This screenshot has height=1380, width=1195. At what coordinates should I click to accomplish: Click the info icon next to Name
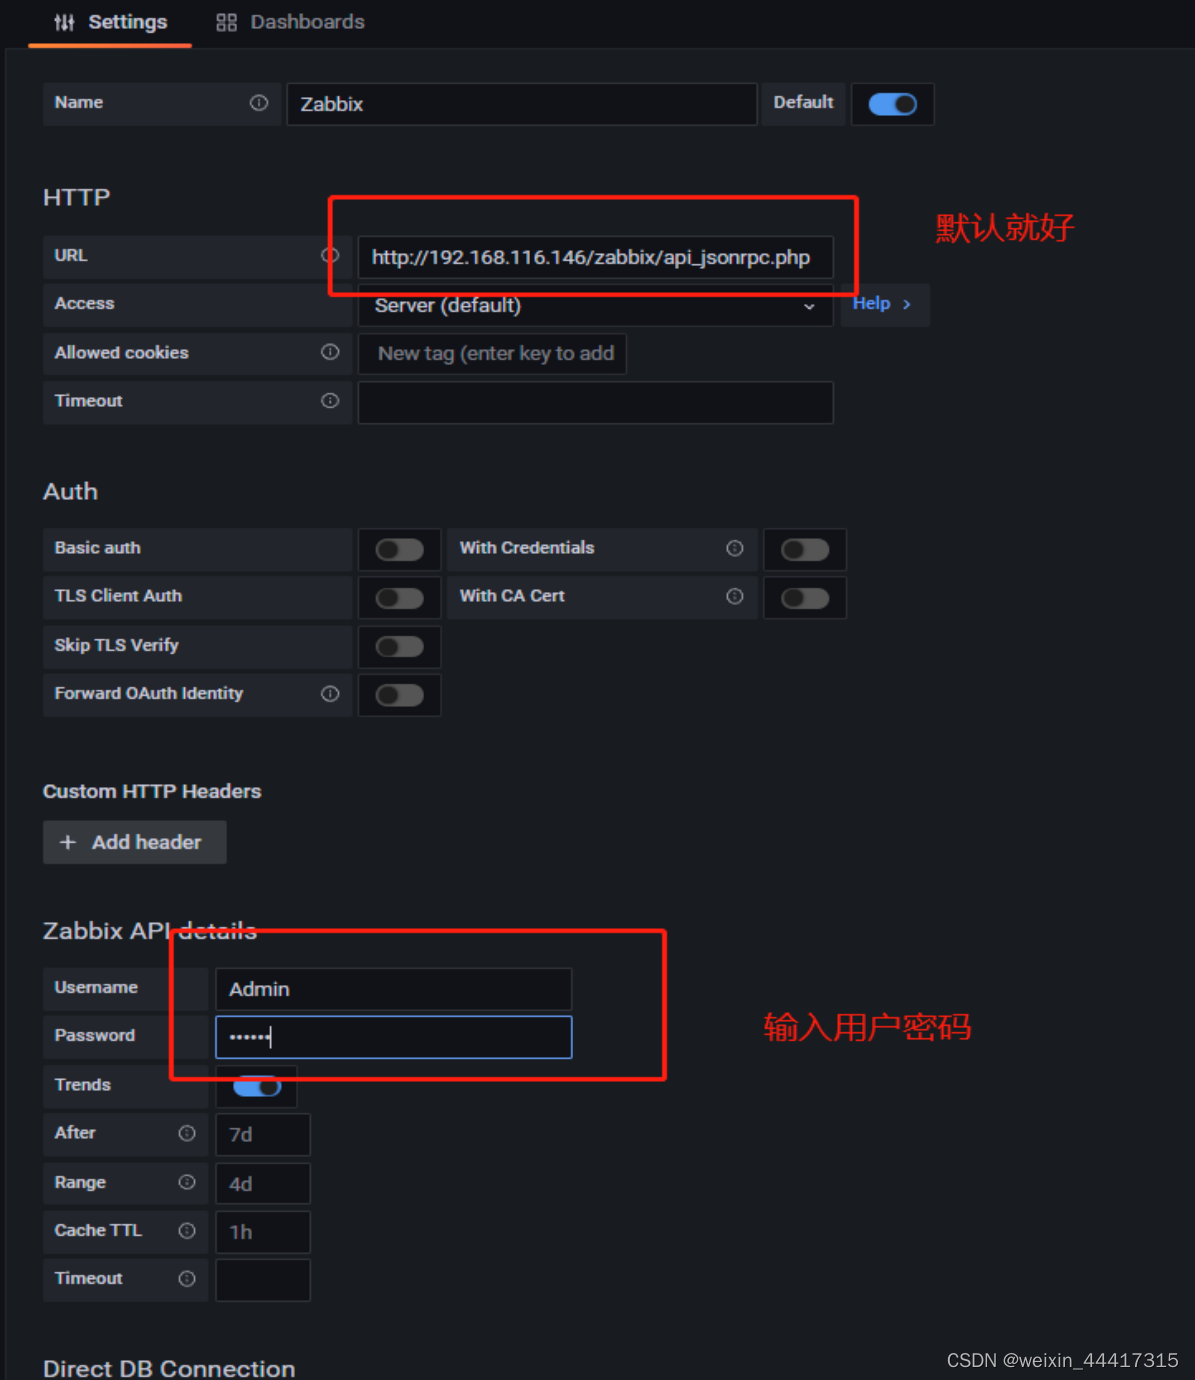click(258, 102)
